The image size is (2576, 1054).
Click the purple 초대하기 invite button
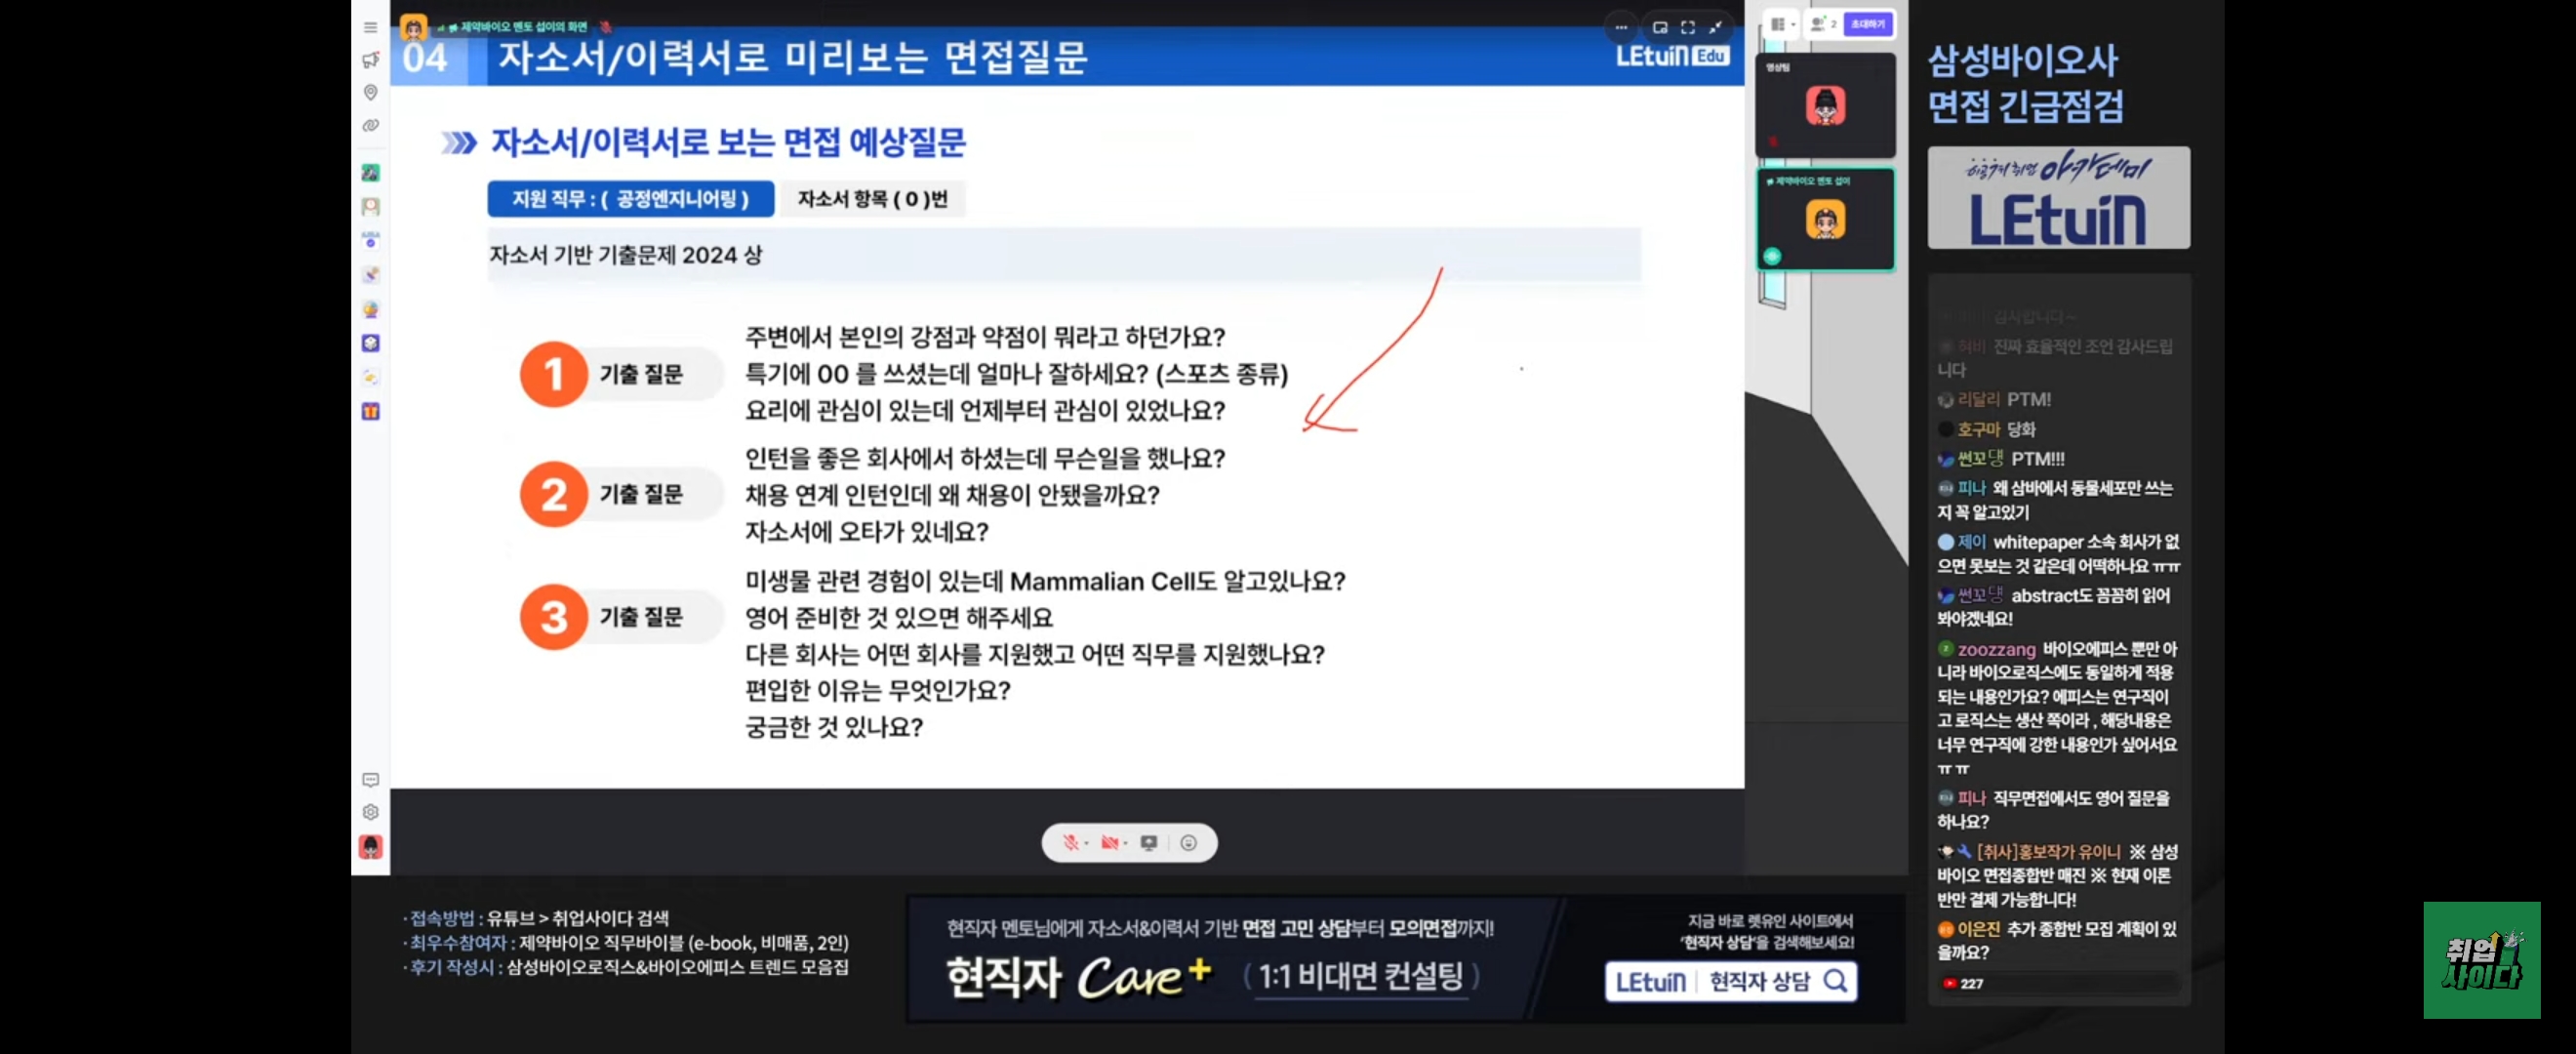tap(1867, 24)
